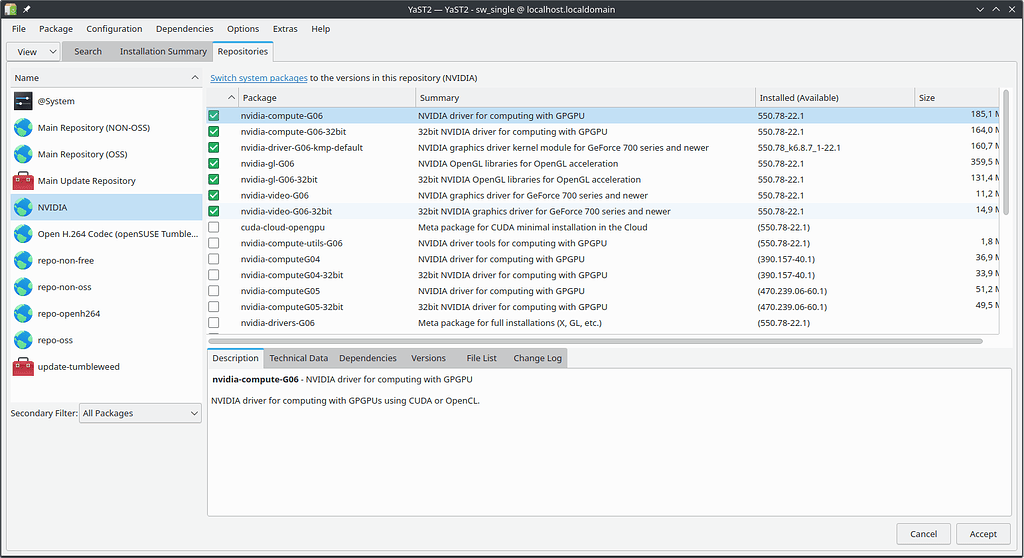Click the package list vertical scrollbar

(1006, 152)
